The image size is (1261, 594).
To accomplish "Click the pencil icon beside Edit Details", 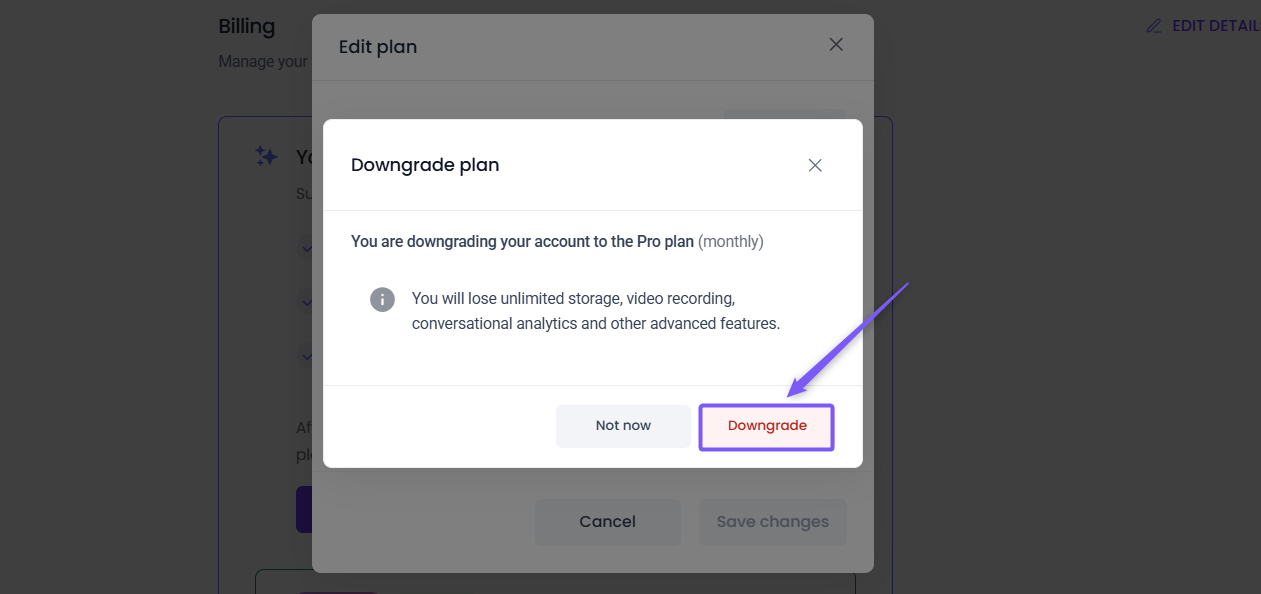I will 1155,26.
